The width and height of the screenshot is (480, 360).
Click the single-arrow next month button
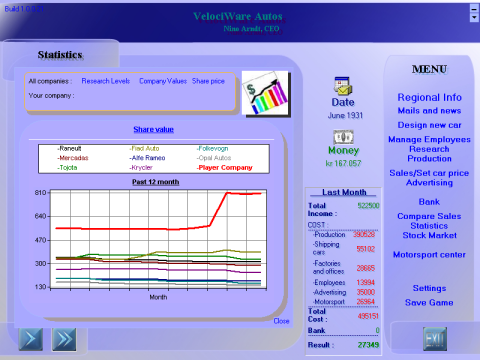click(x=31, y=339)
